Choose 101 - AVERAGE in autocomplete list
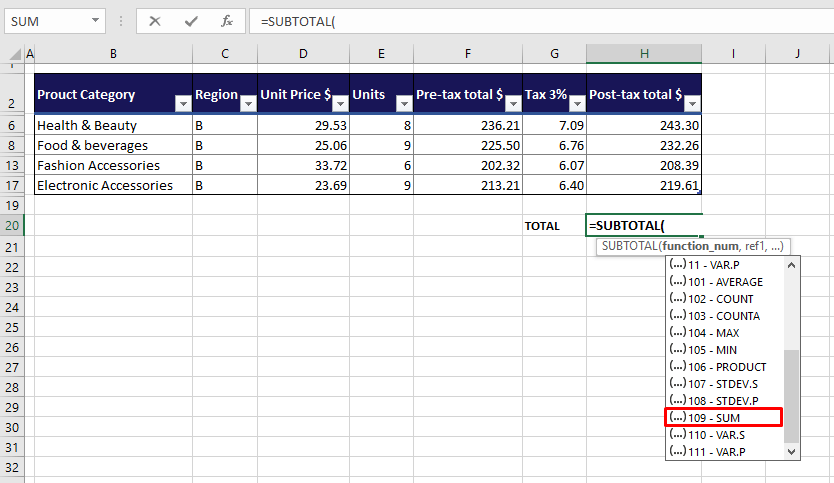 (x=723, y=282)
